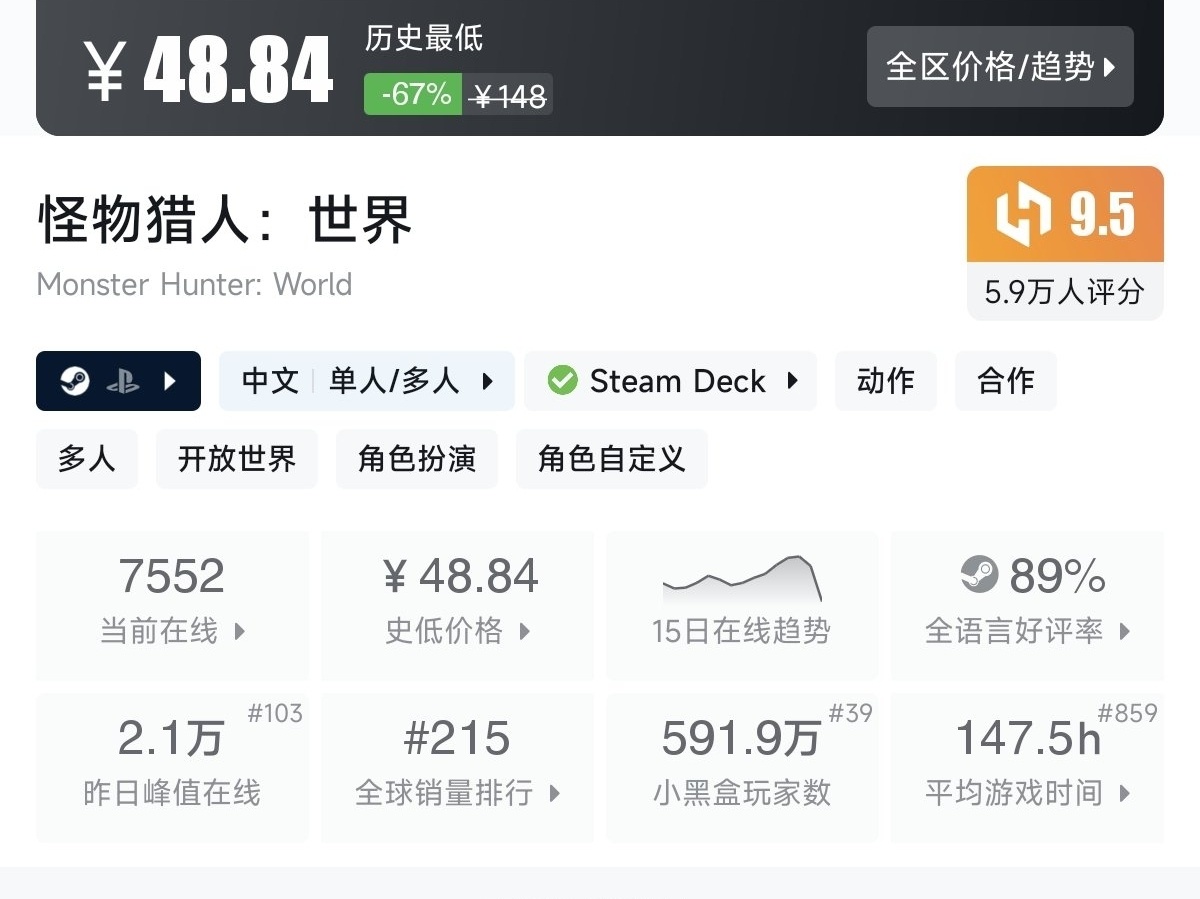1200x899 pixels.
Task: Click the PlayStation platform icon
Action: 122,381
